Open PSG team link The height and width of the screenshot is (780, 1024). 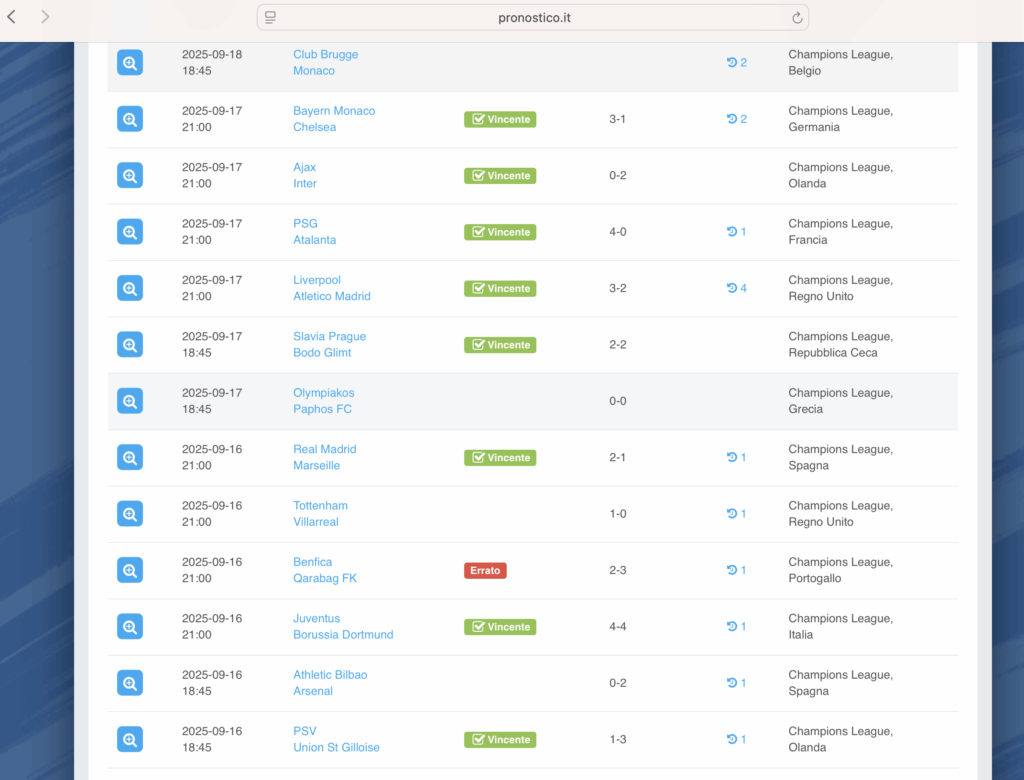point(305,223)
